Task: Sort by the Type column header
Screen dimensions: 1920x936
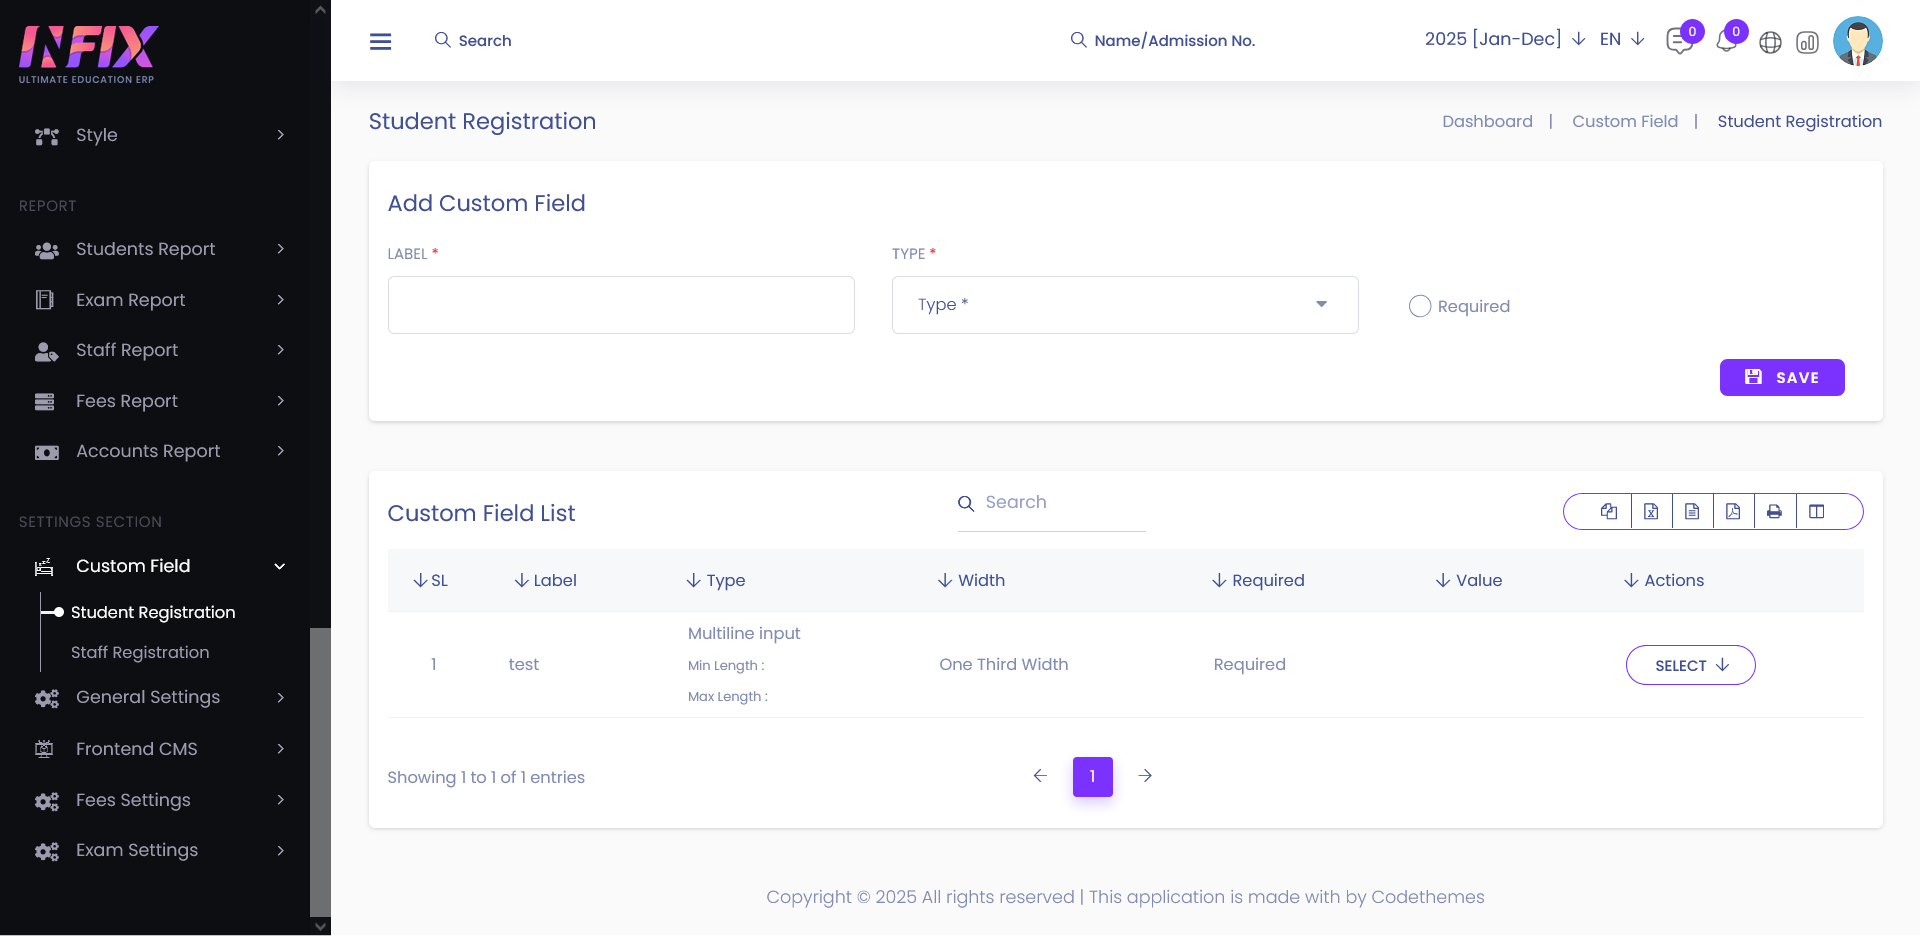Action: click(x=716, y=580)
